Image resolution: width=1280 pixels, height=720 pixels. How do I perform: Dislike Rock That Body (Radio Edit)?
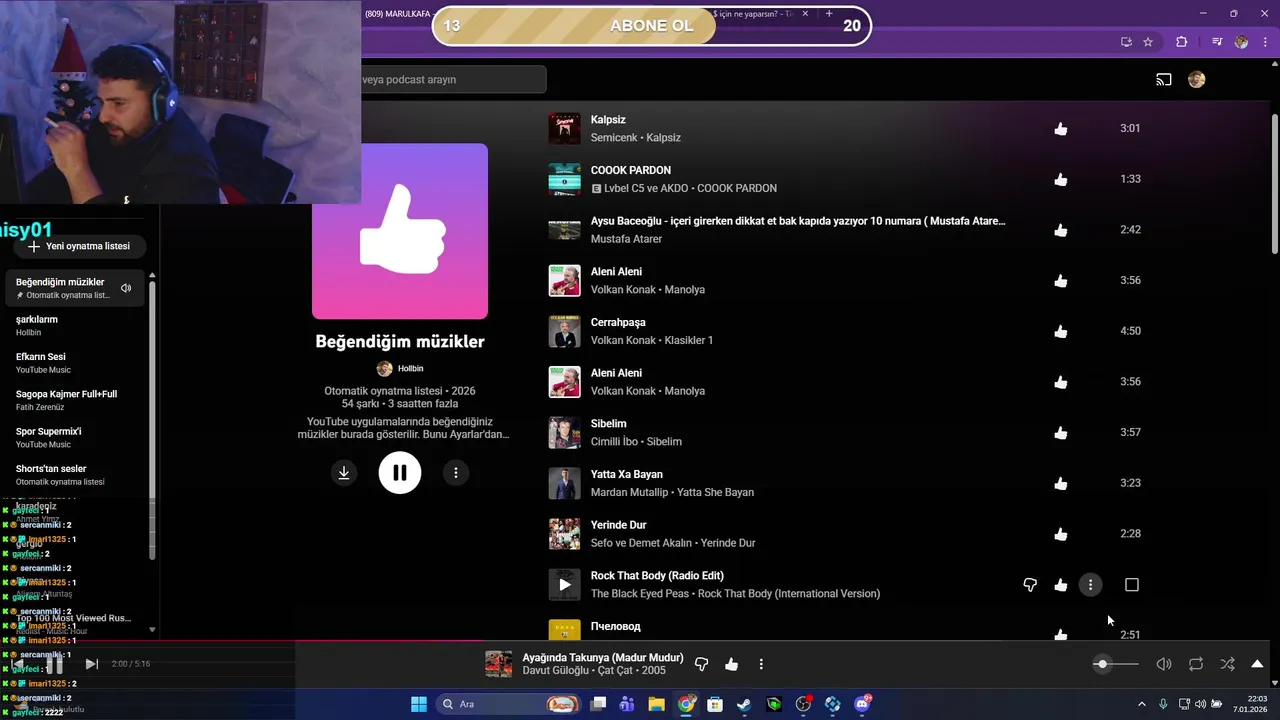(x=1030, y=585)
